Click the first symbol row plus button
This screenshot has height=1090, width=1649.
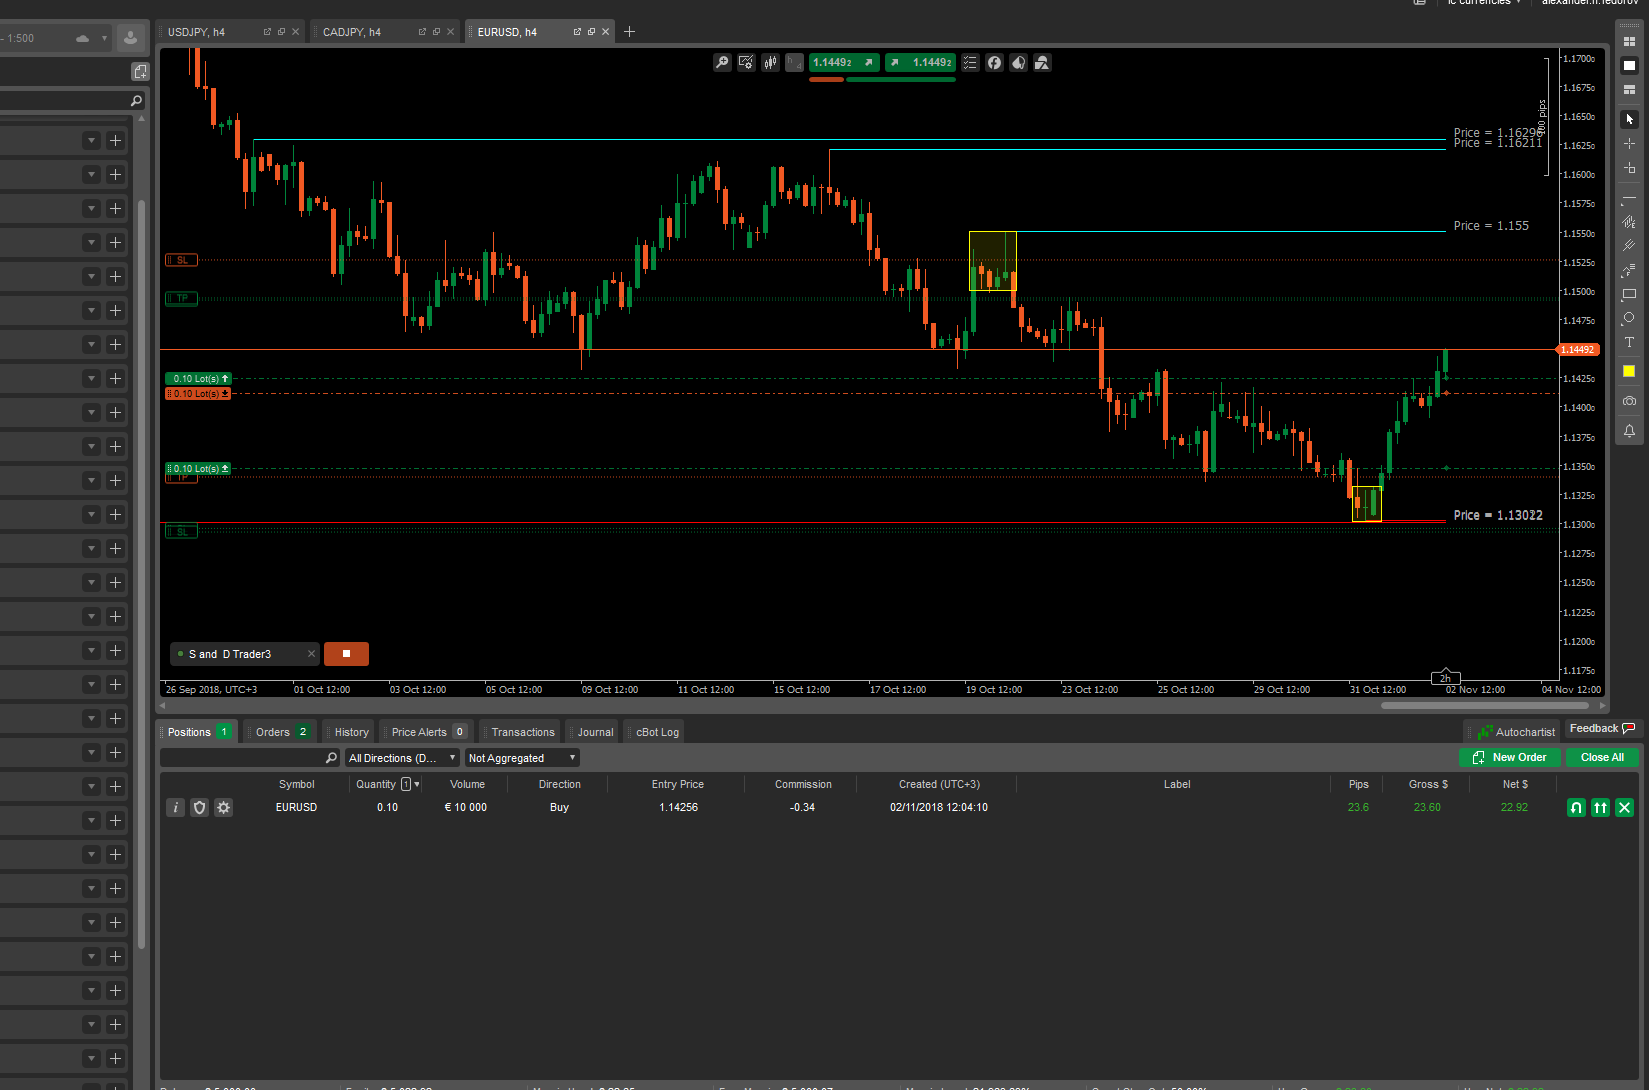point(115,140)
